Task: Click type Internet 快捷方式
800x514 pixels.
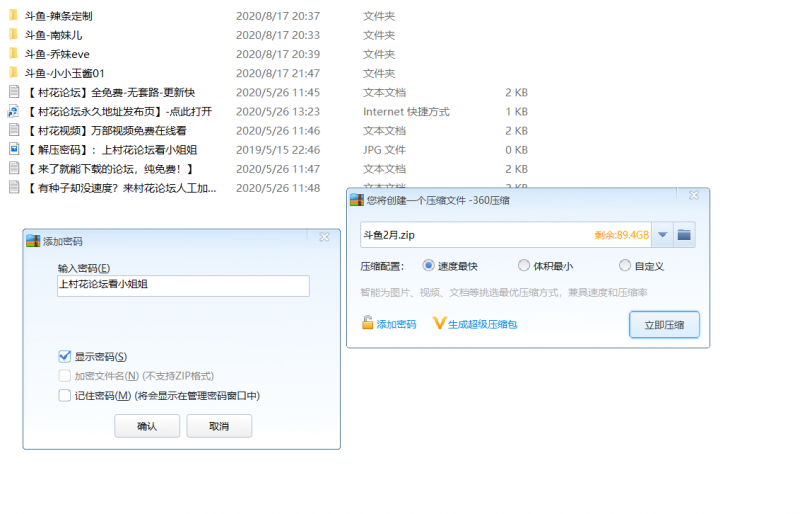Action: coord(406,111)
